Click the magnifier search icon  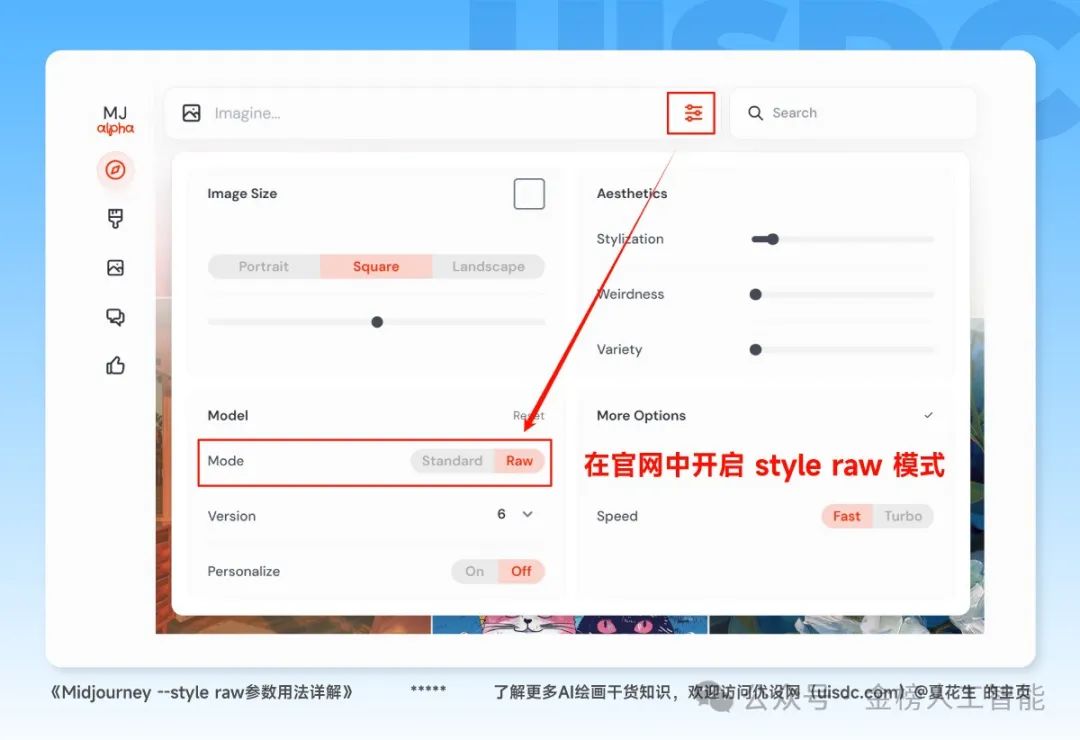pyautogui.click(x=756, y=113)
